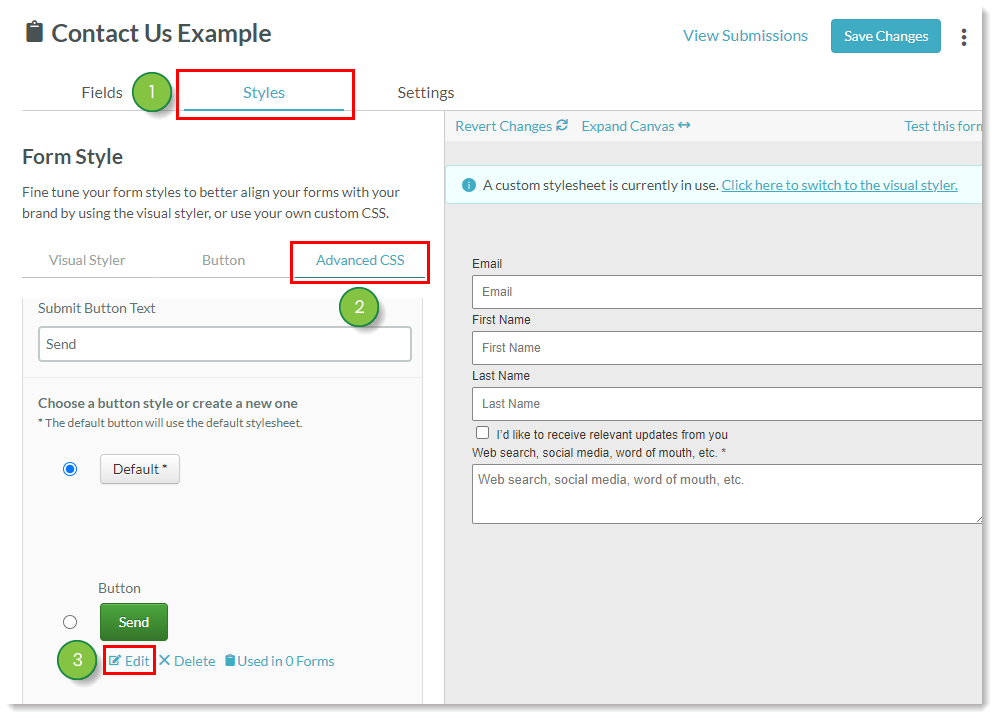Open the Advanced CSS sub-tab
Viewport: 997px width, 719px height.
360,260
